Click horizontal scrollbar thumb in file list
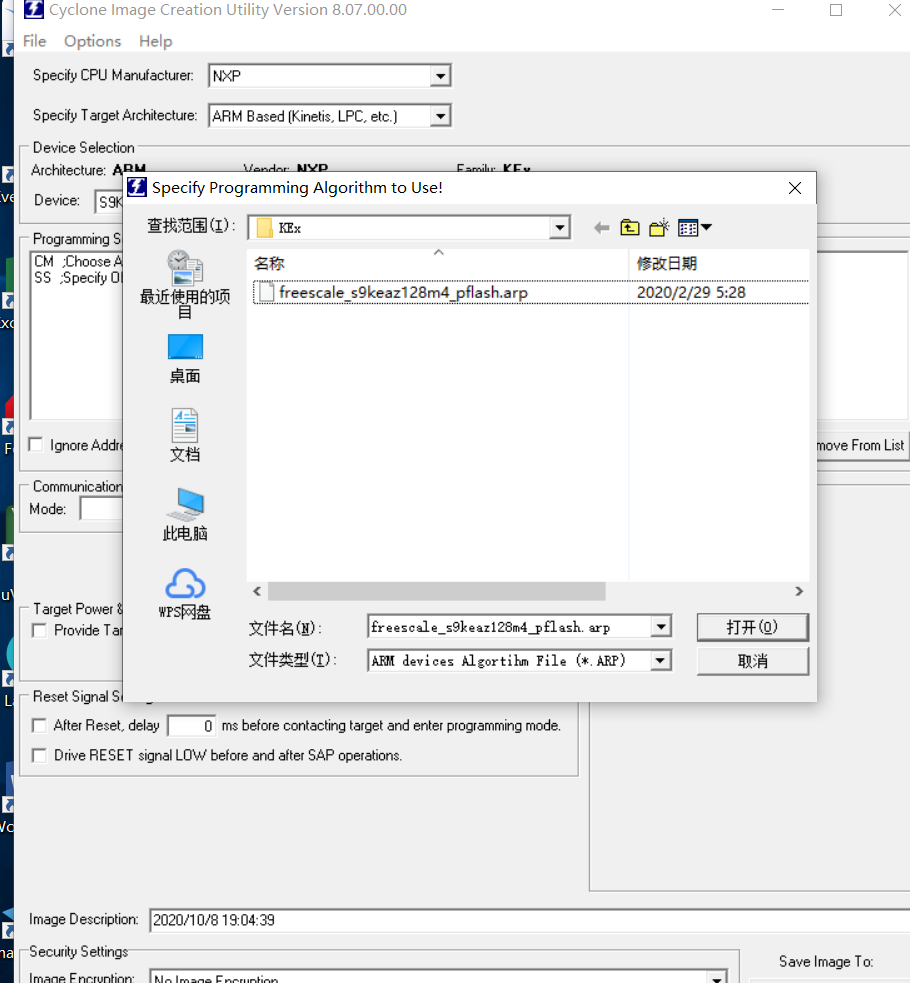This screenshot has width=910, height=983. point(436,591)
